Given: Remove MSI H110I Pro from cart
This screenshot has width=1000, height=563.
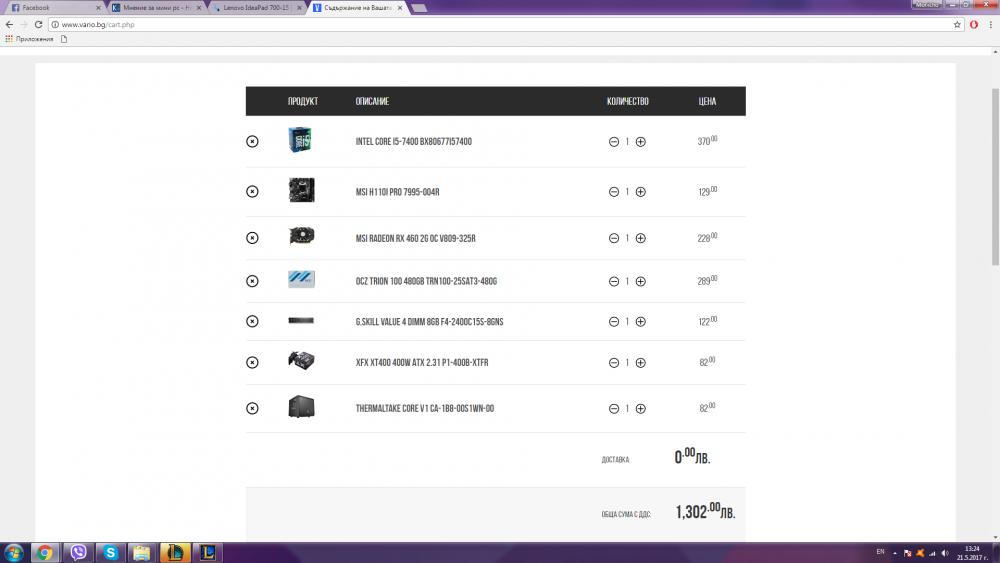Looking at the screenshot, I should [x=253, y=191].
